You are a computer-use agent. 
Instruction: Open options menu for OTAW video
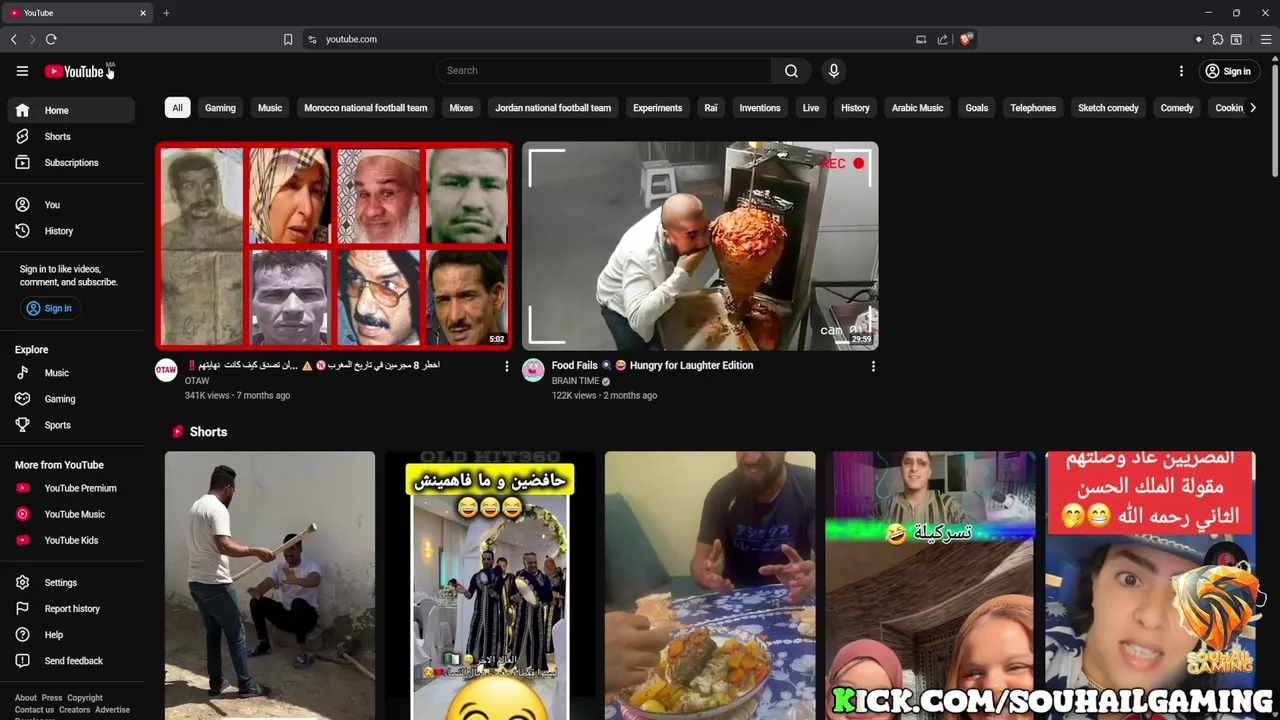(x=506, y=367)
